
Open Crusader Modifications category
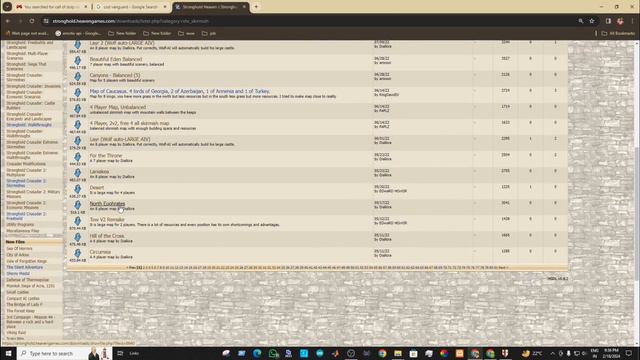point(26,164)
